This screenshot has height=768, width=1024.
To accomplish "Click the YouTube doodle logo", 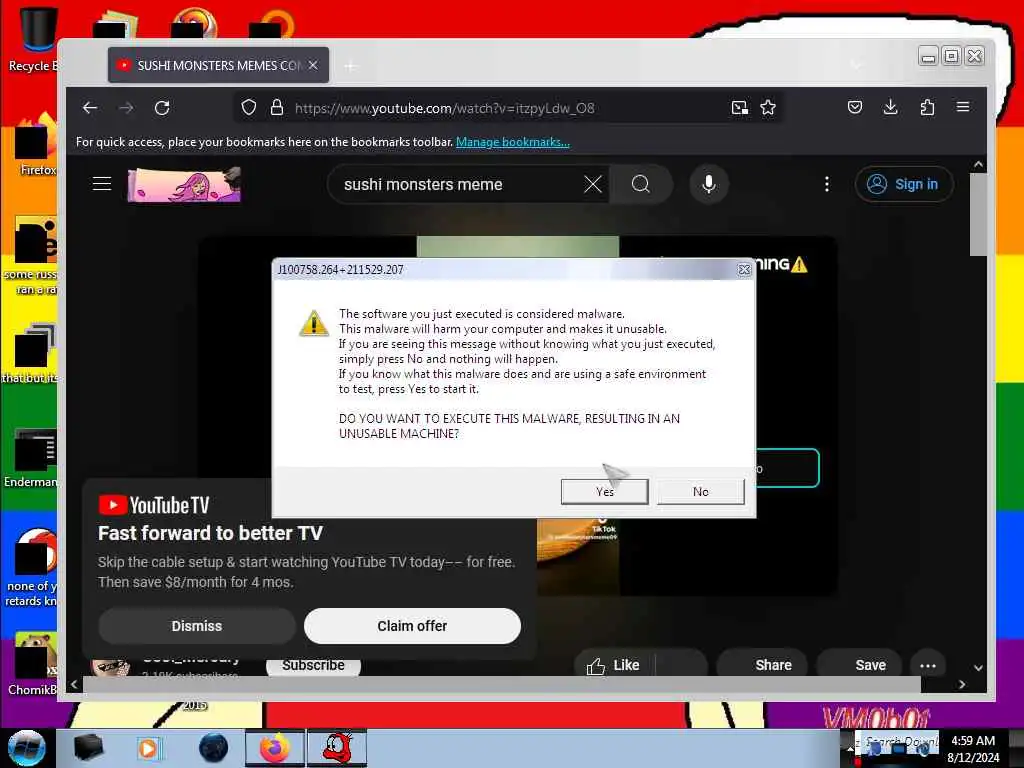I will point(184,184).
